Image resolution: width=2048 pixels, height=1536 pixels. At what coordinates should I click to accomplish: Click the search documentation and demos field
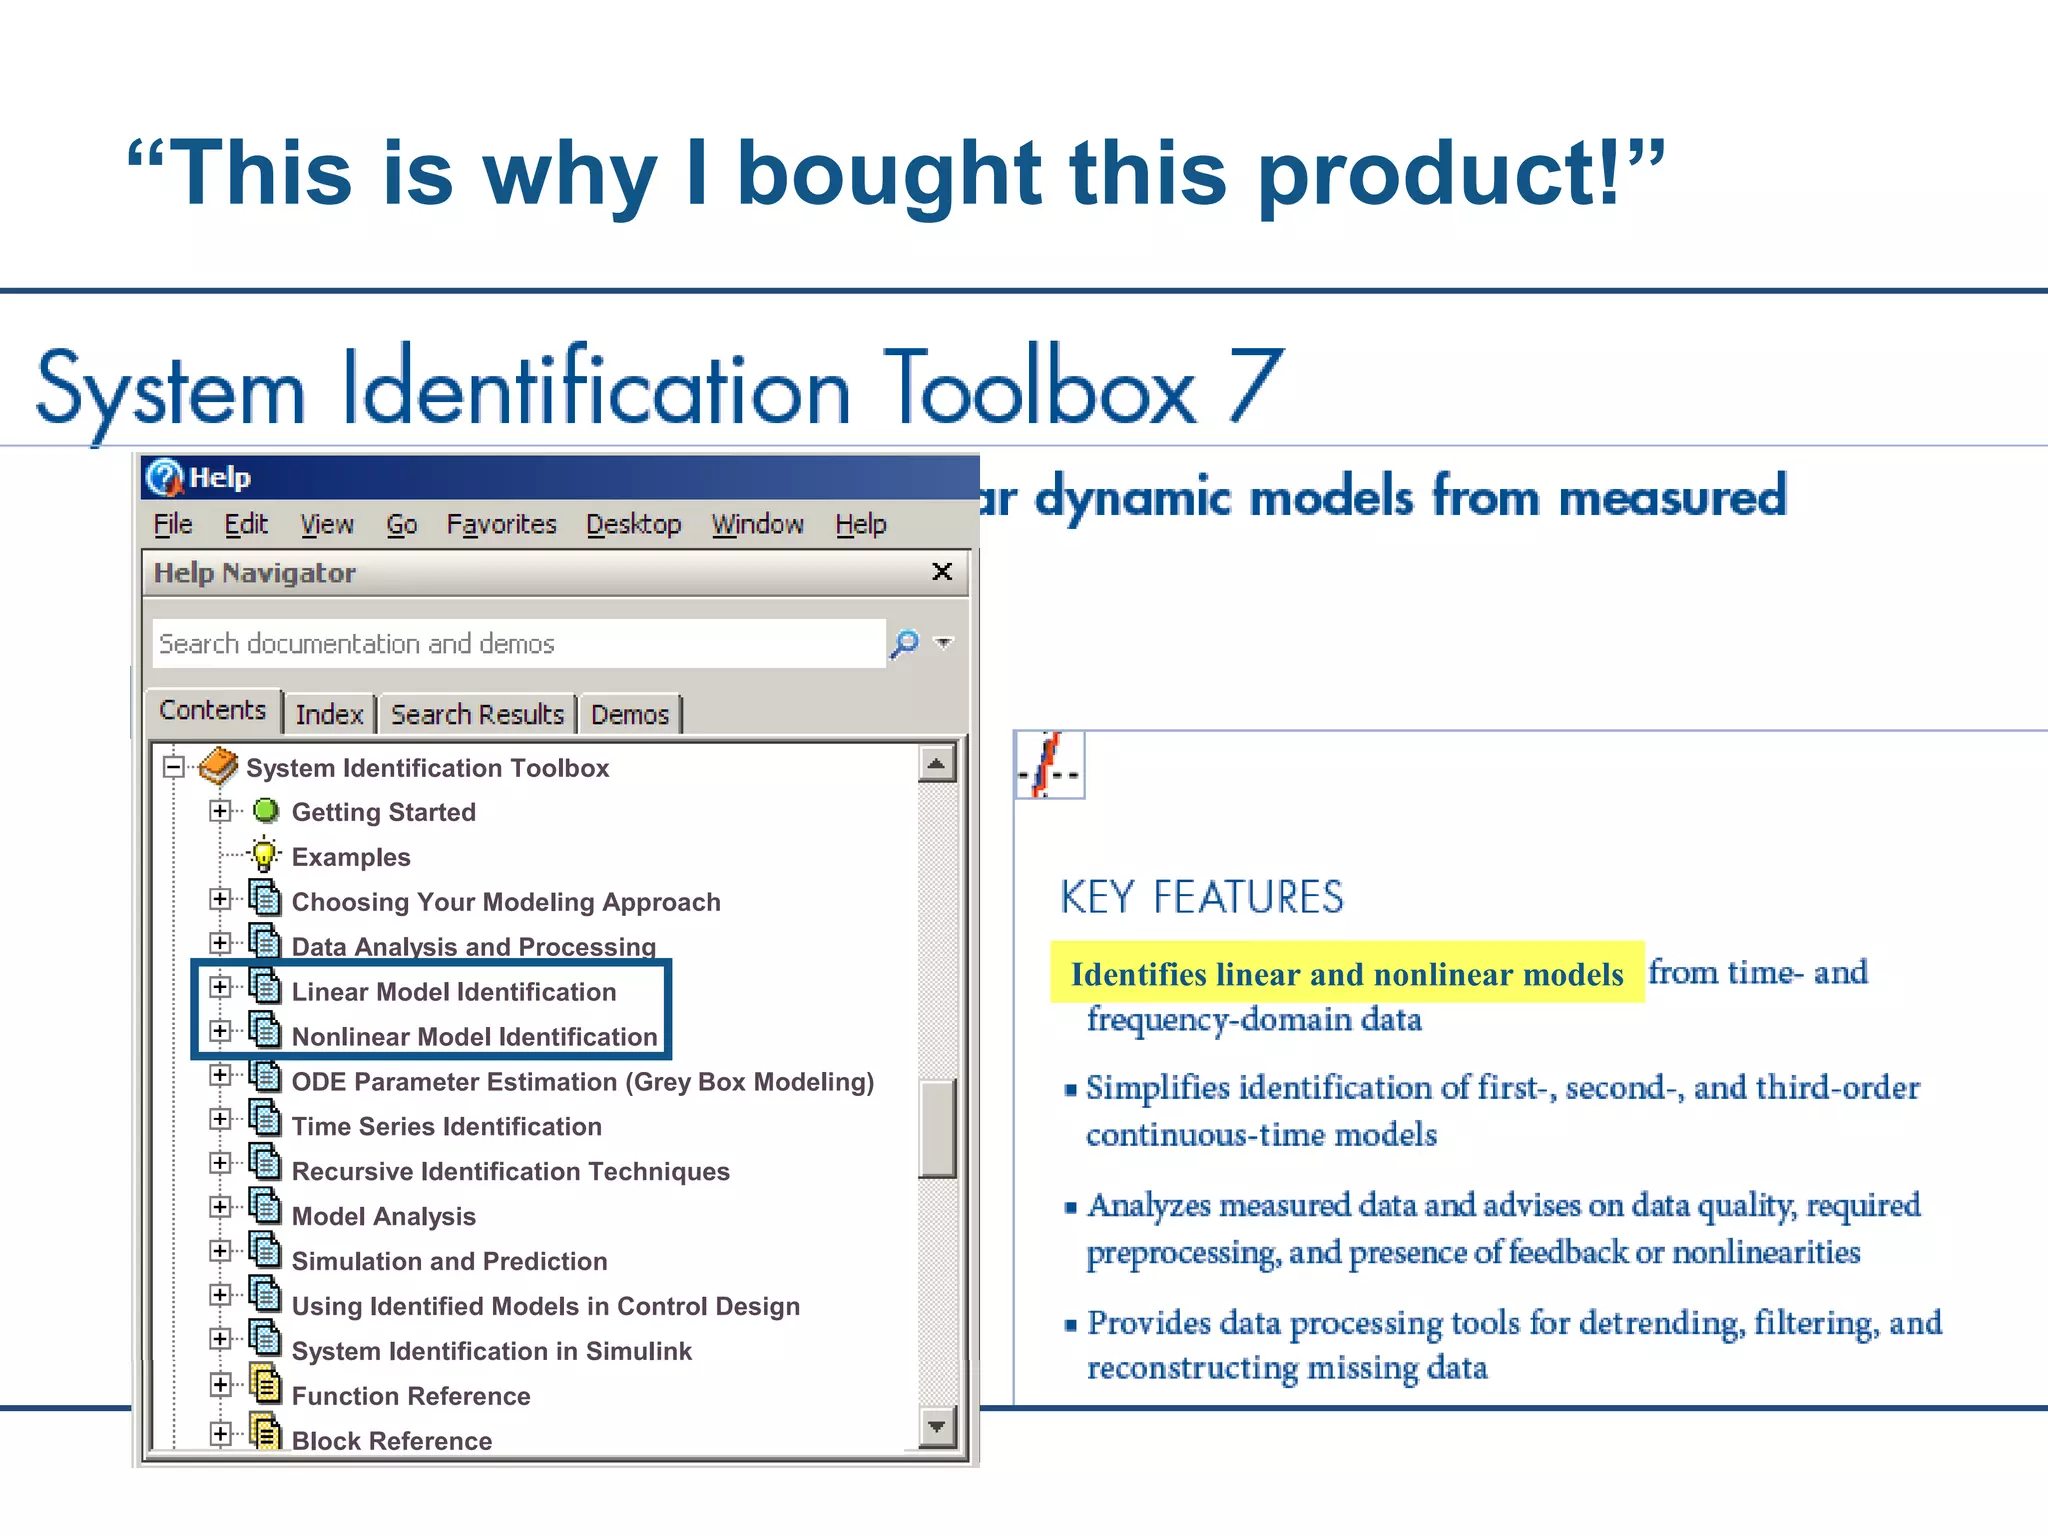[519, 643]
